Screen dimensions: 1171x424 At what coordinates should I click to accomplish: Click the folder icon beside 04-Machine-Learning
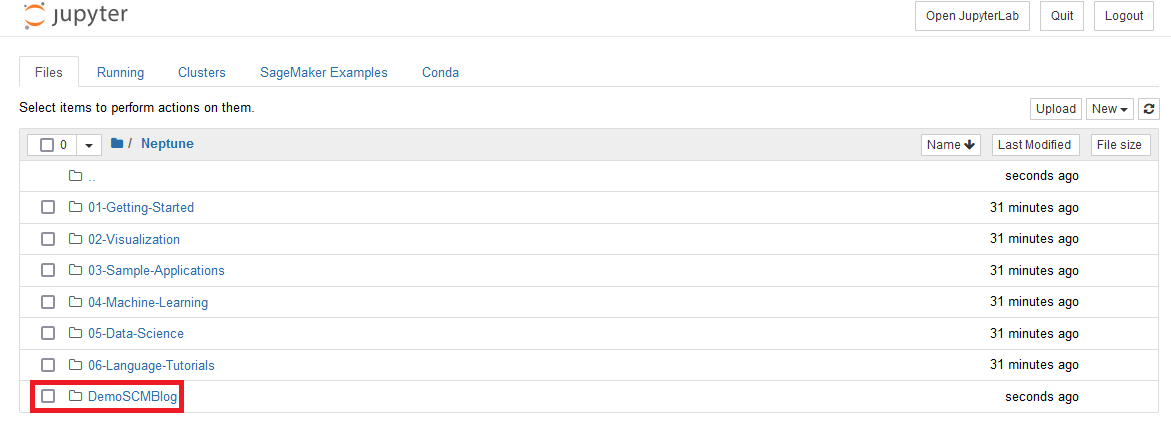pos(75,302)
